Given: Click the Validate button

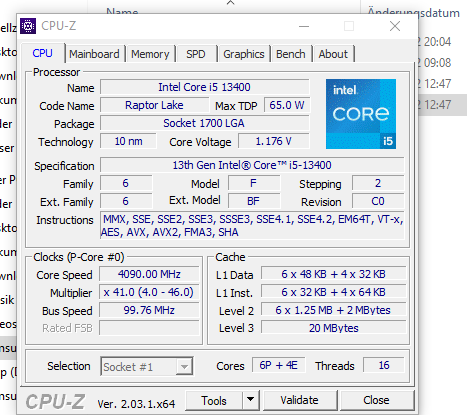Looking at the screenshot, I should click(299, 400).
